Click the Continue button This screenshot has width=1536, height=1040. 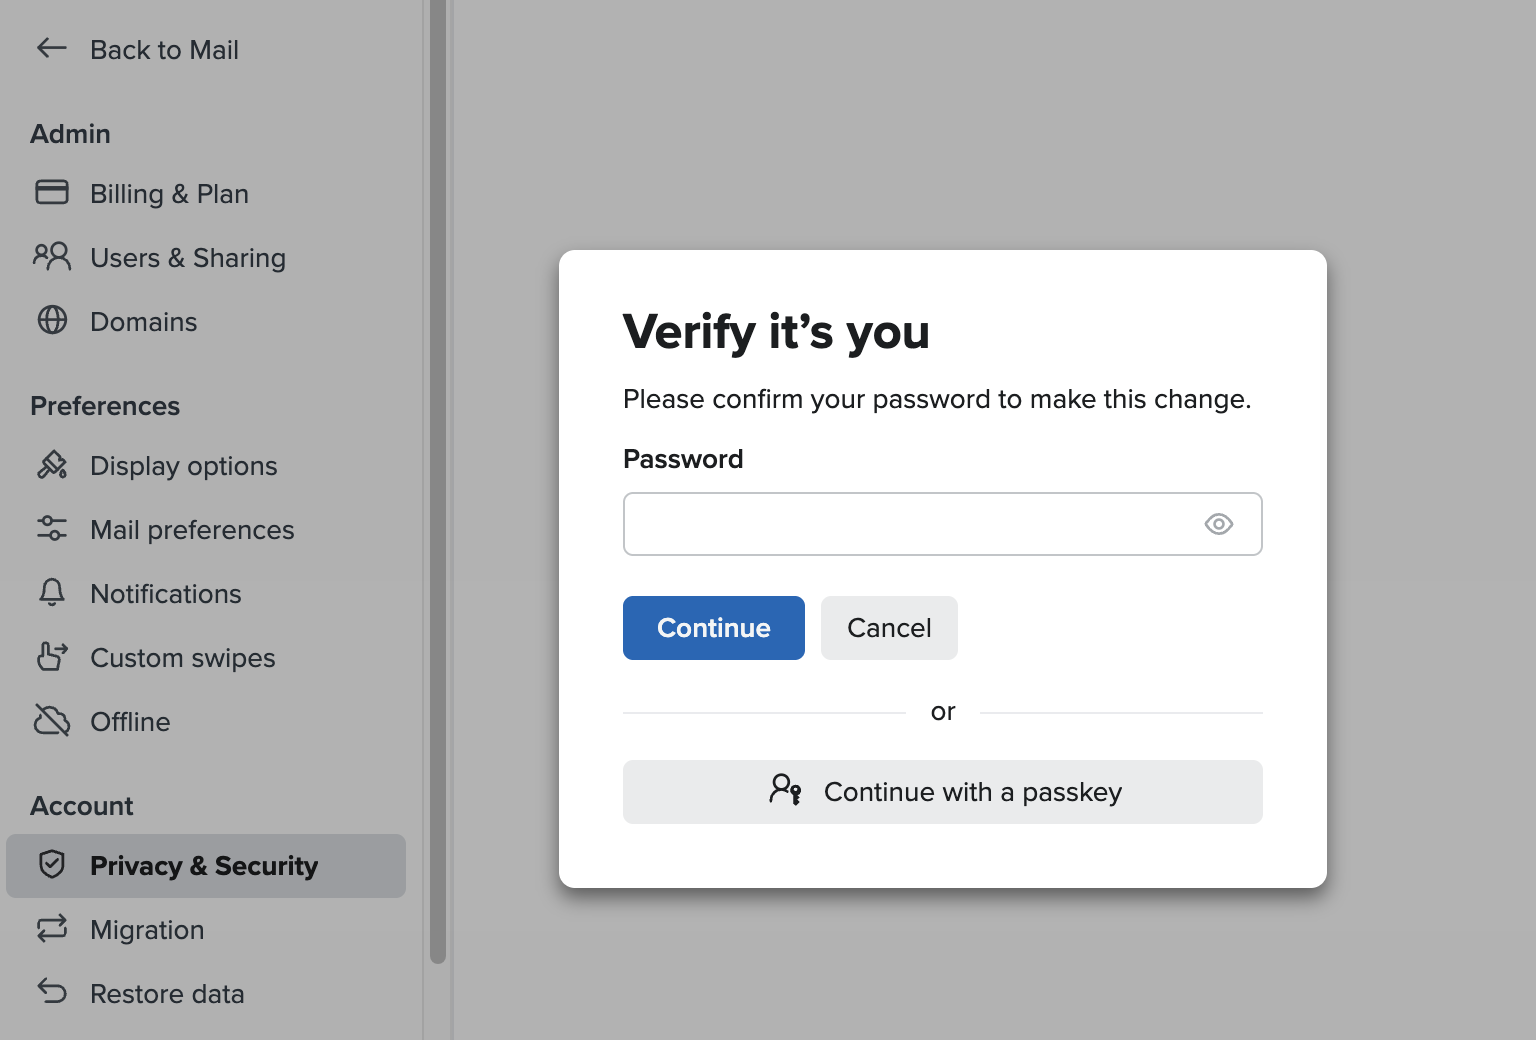713,628
